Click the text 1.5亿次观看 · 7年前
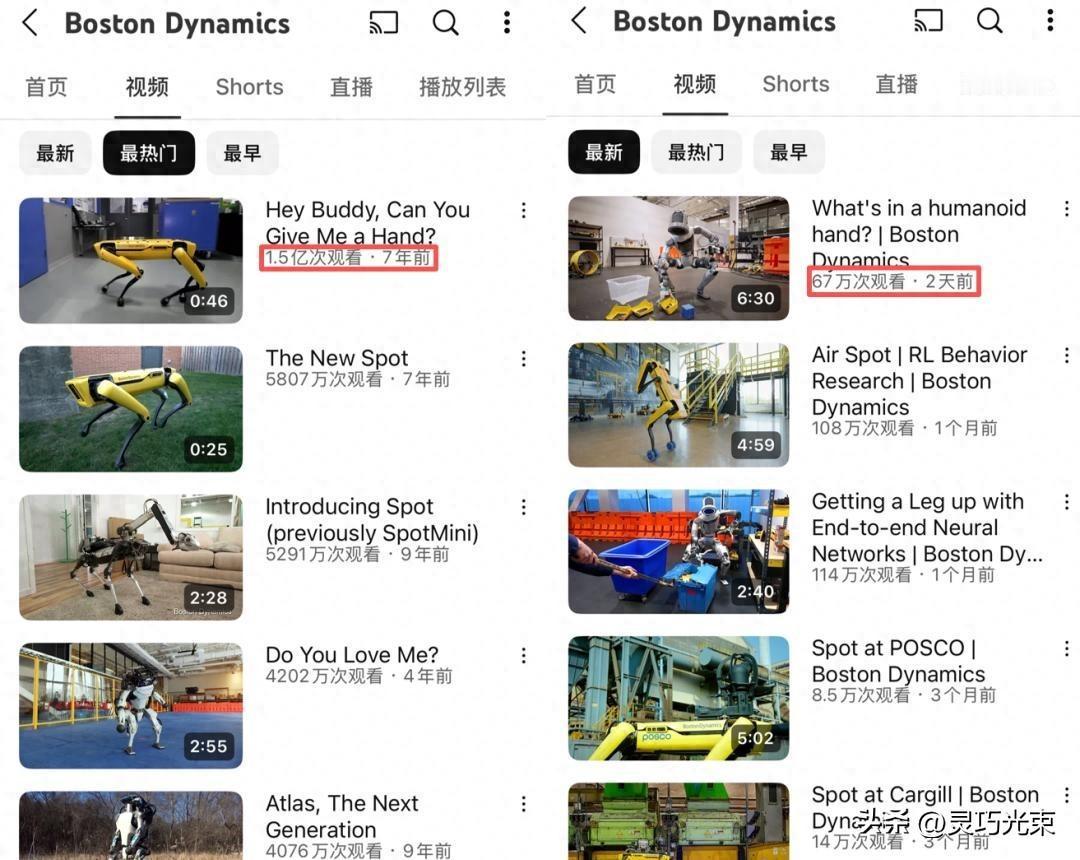Screen dimensions: 1080x860 point(349,258)
